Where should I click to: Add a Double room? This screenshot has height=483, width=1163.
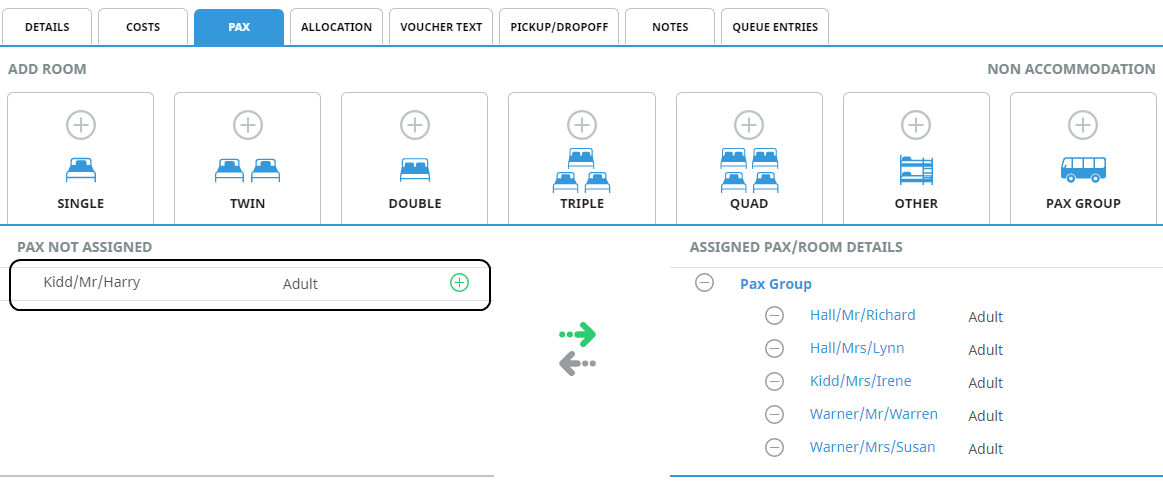[415, 125]
